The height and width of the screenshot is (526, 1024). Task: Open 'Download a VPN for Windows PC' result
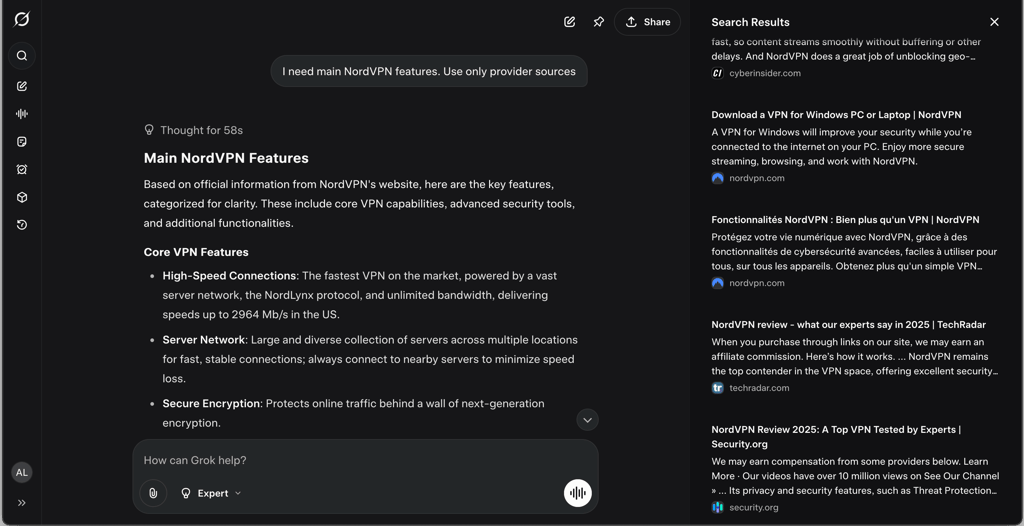point(836,115)
